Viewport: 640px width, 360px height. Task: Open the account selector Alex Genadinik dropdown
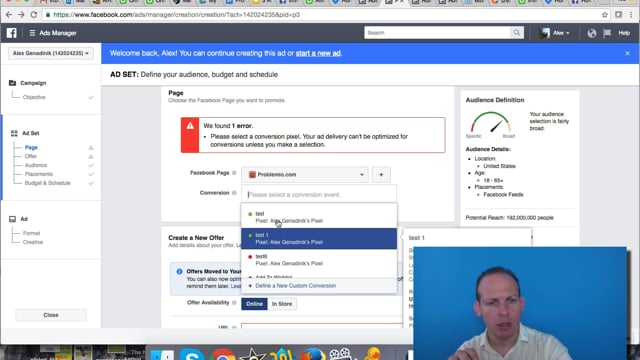51,53
